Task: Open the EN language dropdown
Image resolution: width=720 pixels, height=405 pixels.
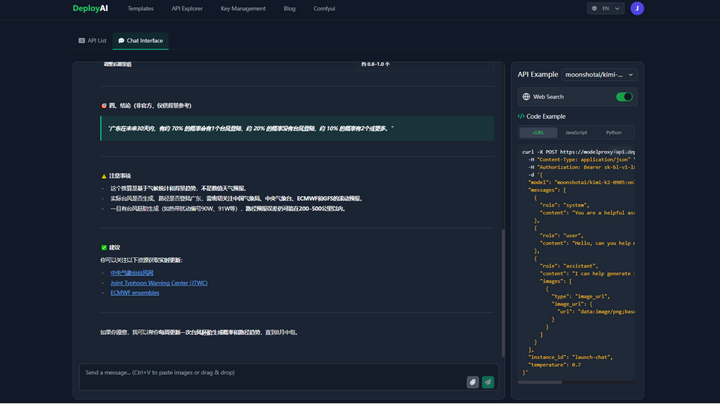Action: [605, 8]
